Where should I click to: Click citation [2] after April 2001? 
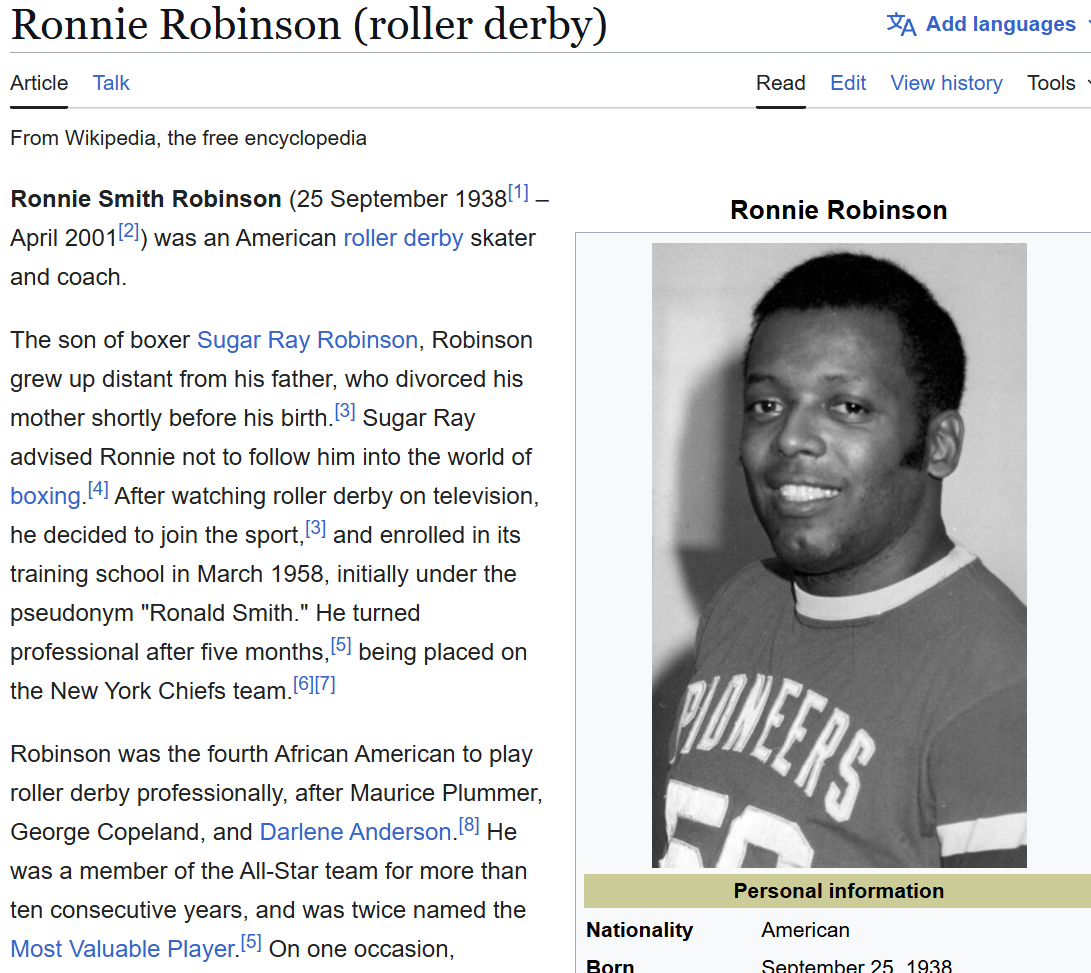129,232
